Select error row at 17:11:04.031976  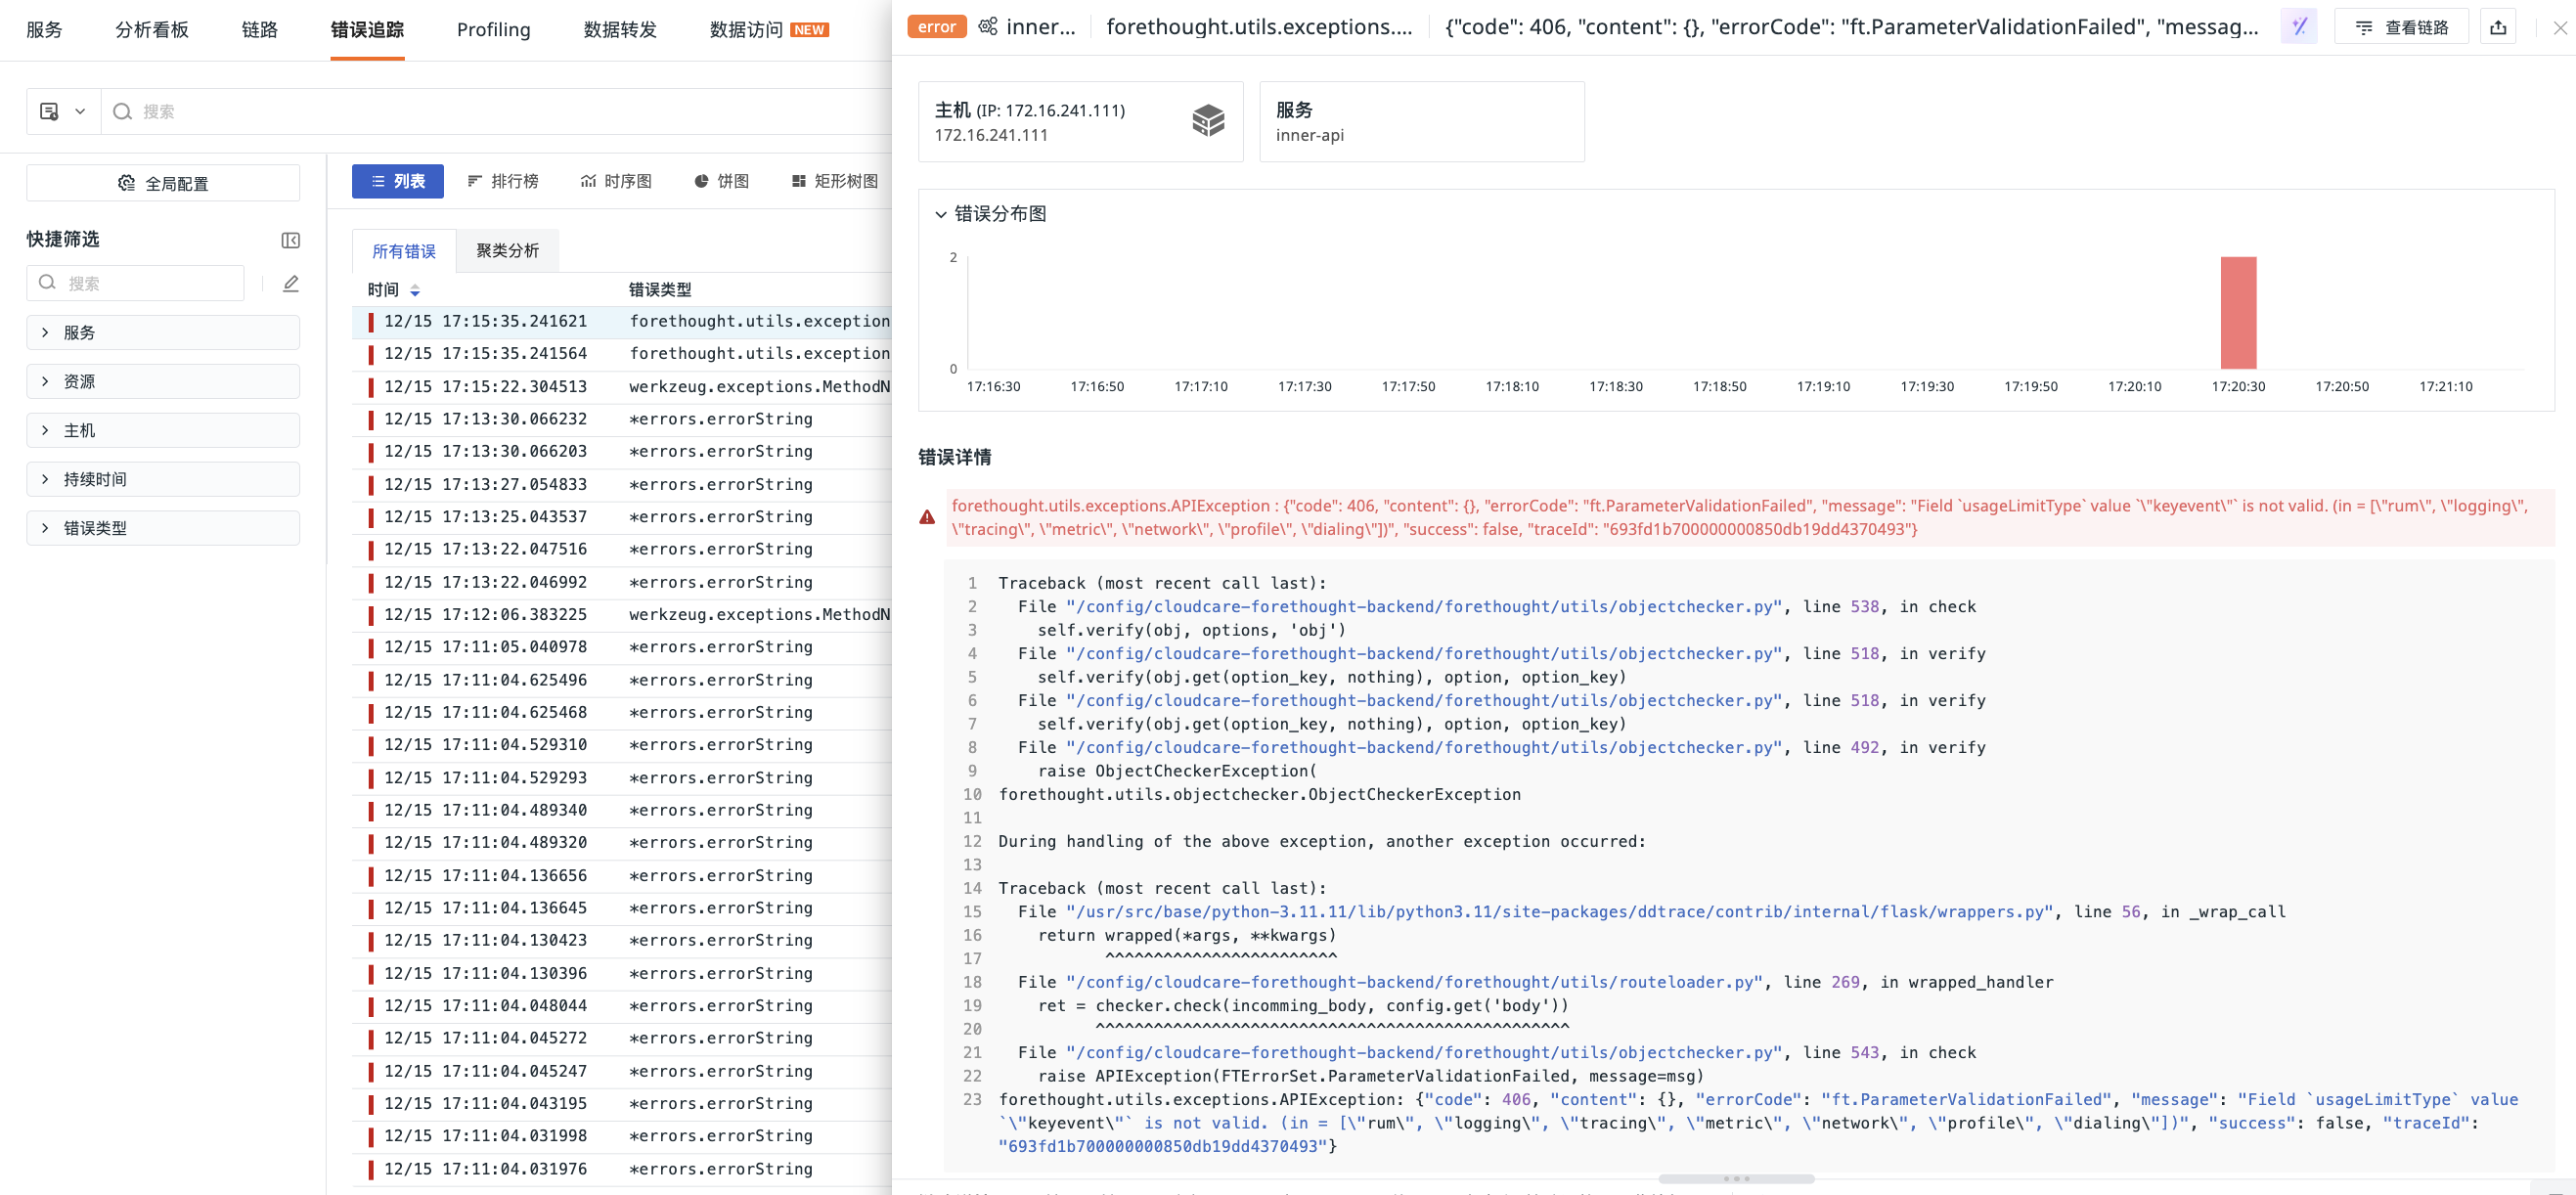[622, 1169]
